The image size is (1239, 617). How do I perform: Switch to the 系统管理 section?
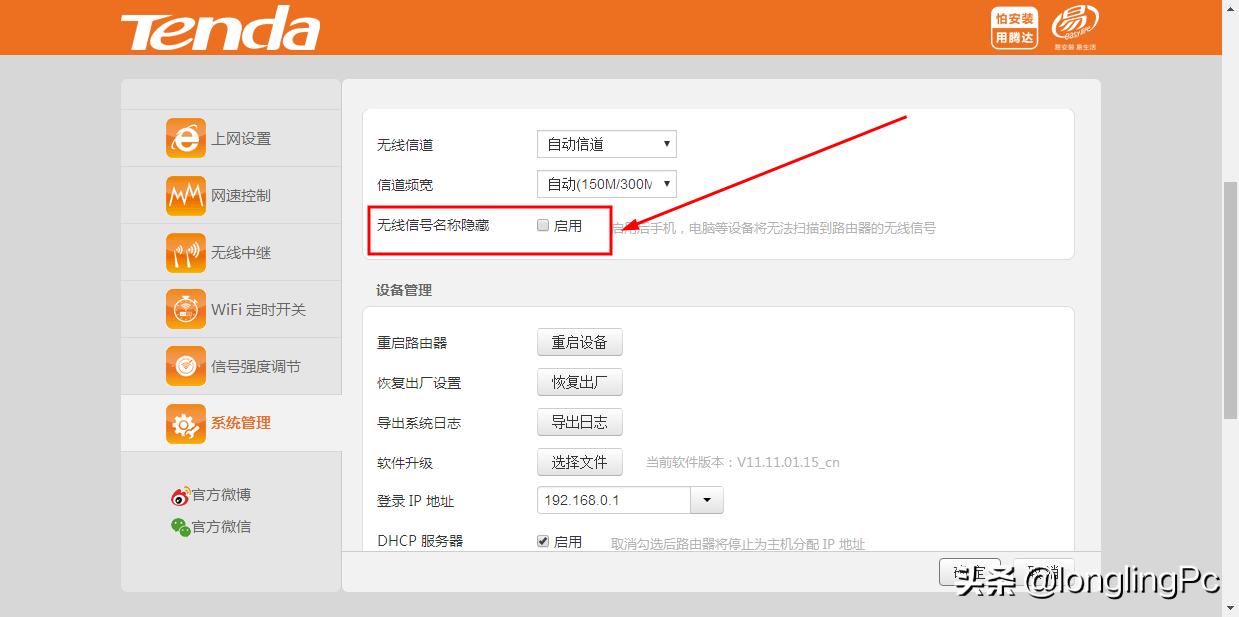(x=240, y=422)
